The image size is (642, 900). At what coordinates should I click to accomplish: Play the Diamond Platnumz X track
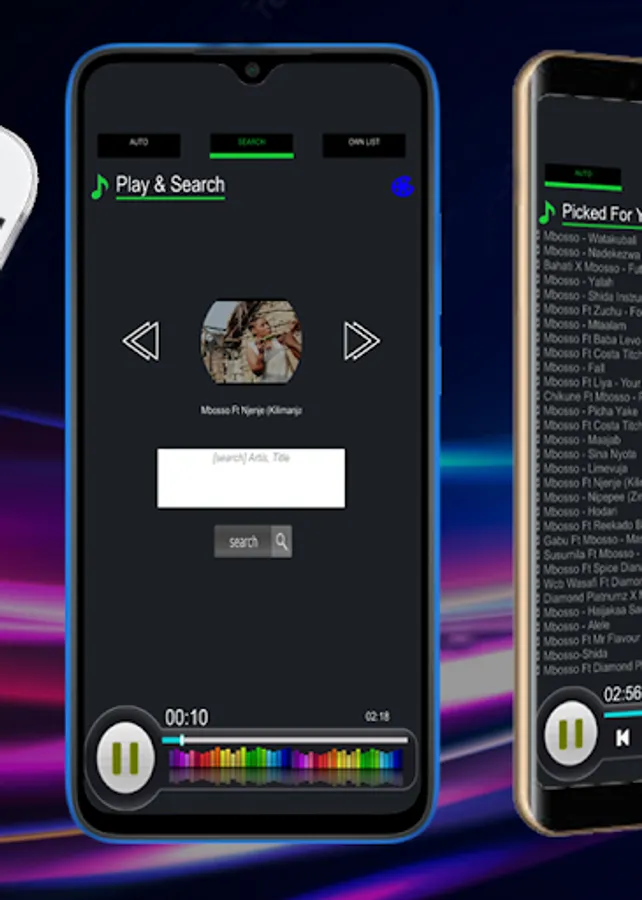[592, 598]
